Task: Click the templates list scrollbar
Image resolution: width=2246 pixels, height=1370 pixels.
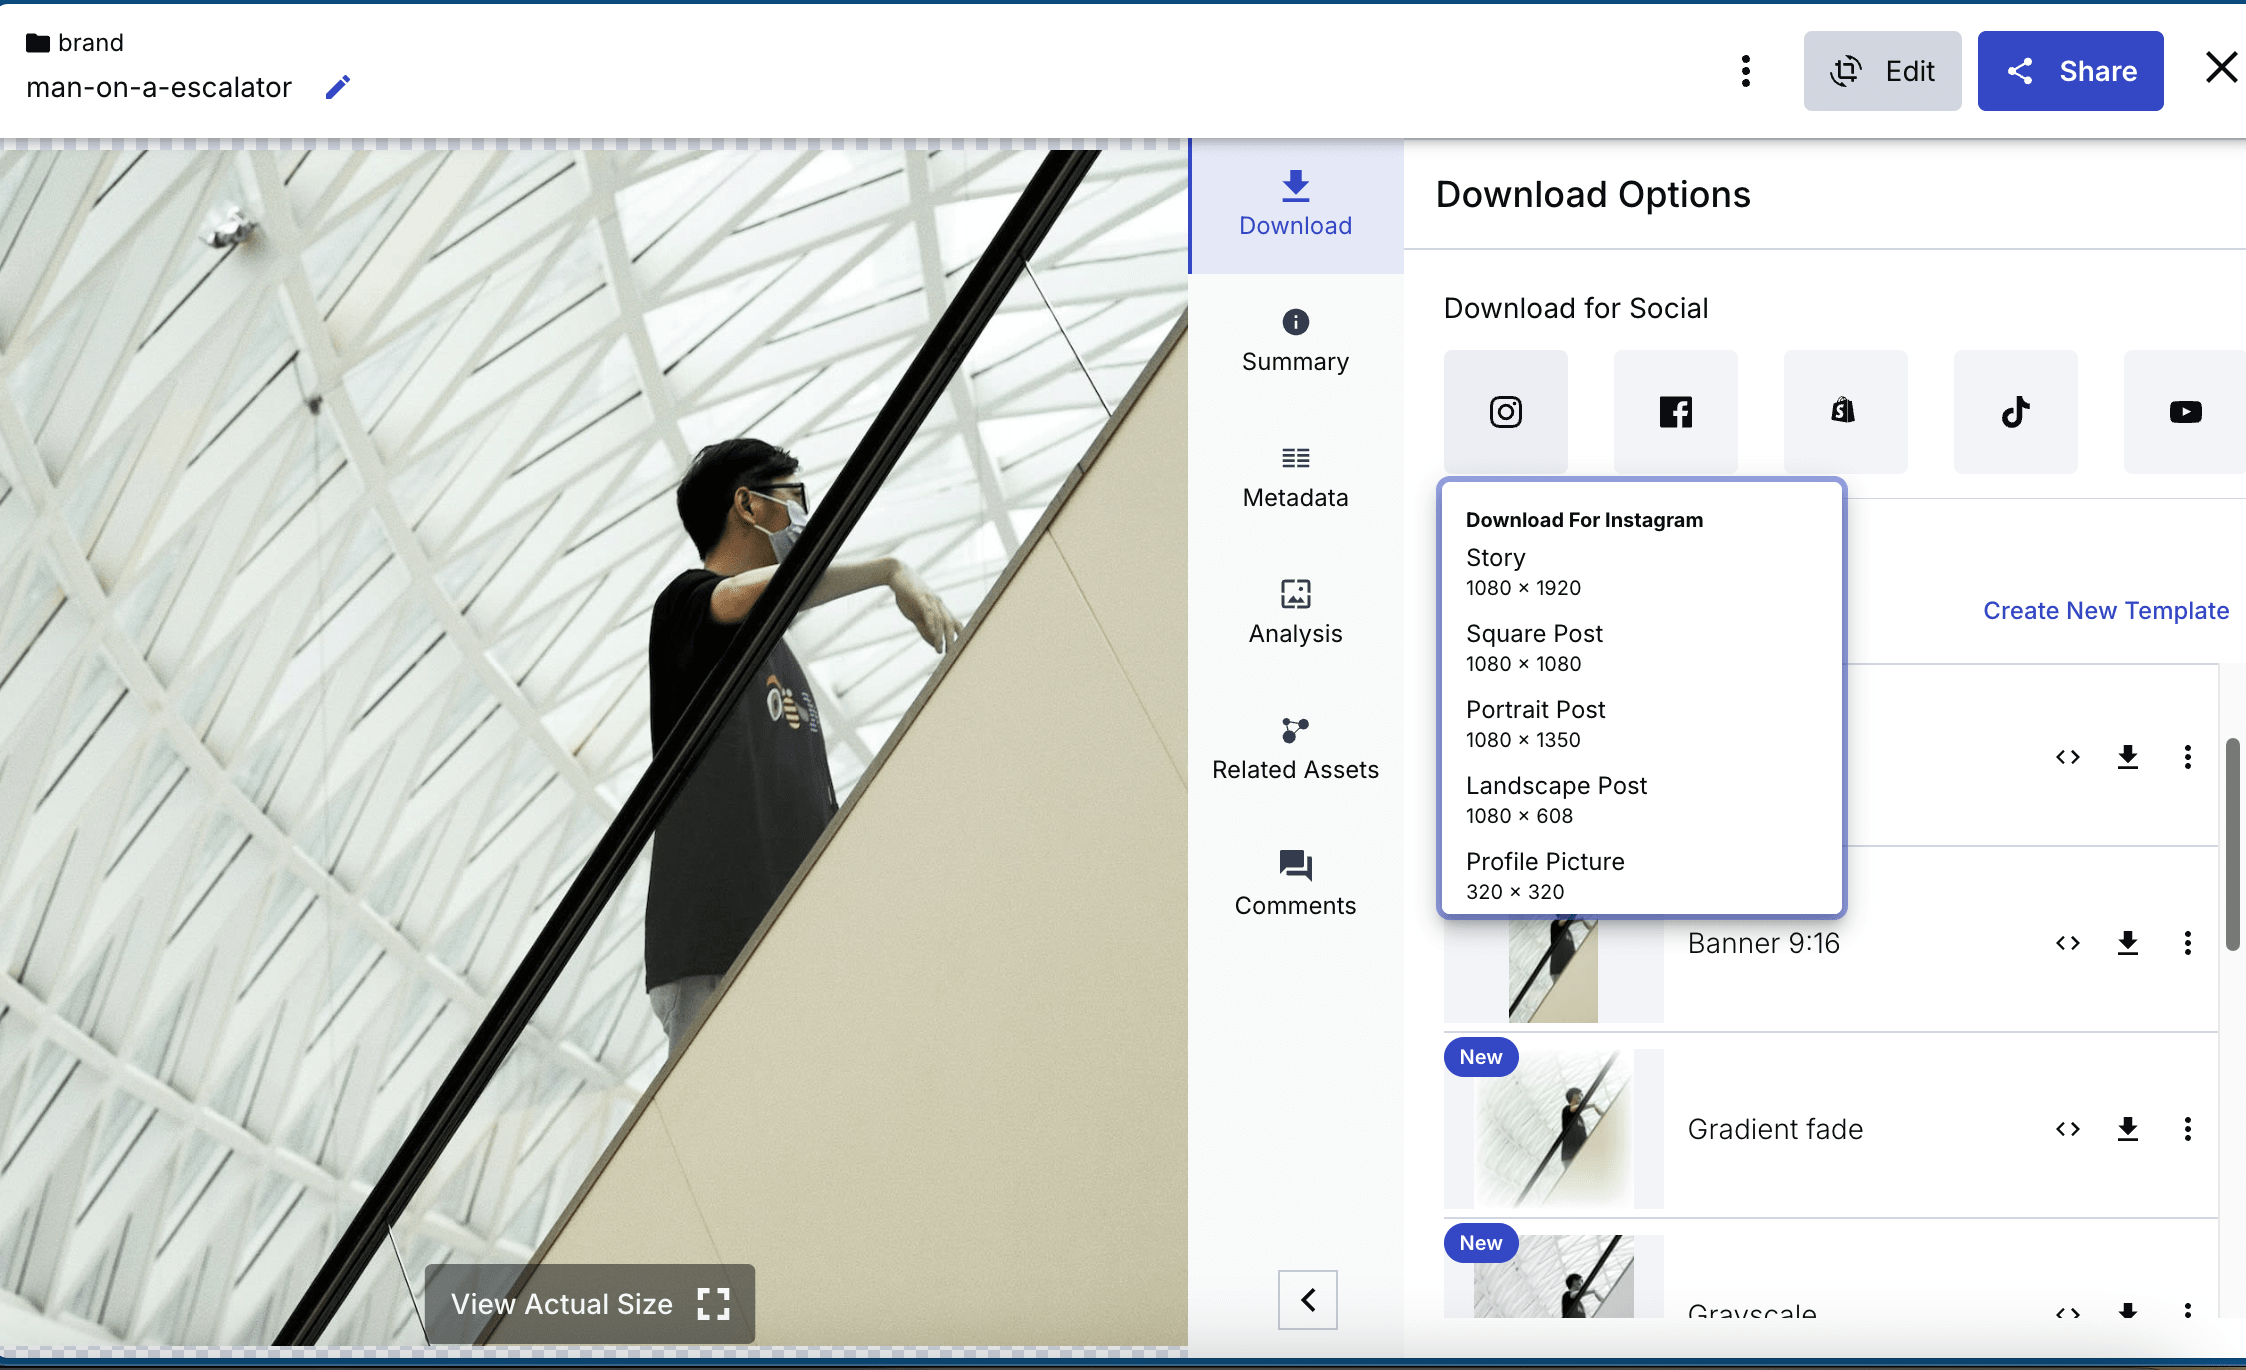Action: pyautogui.click(x=2232, y=844)
